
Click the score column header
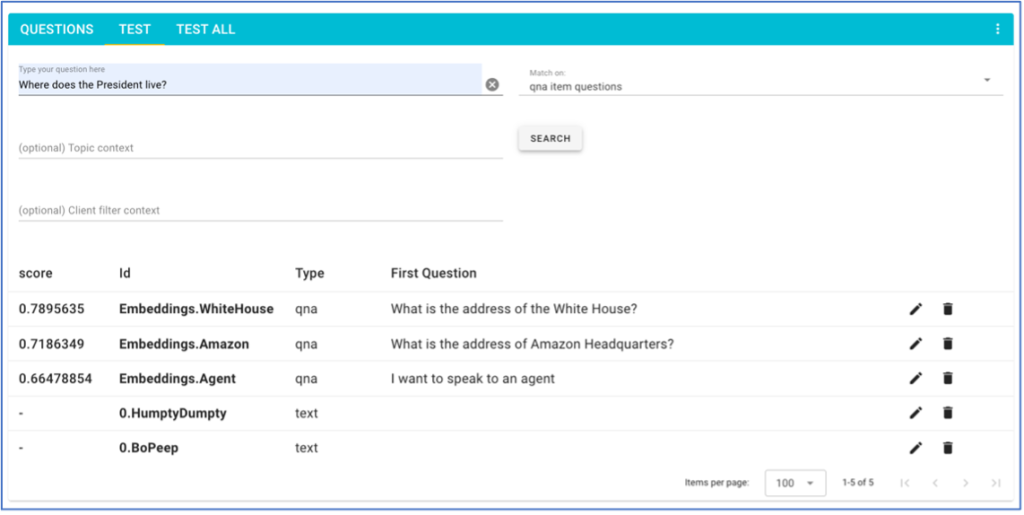pyautogui.click(x=35, y=273)
